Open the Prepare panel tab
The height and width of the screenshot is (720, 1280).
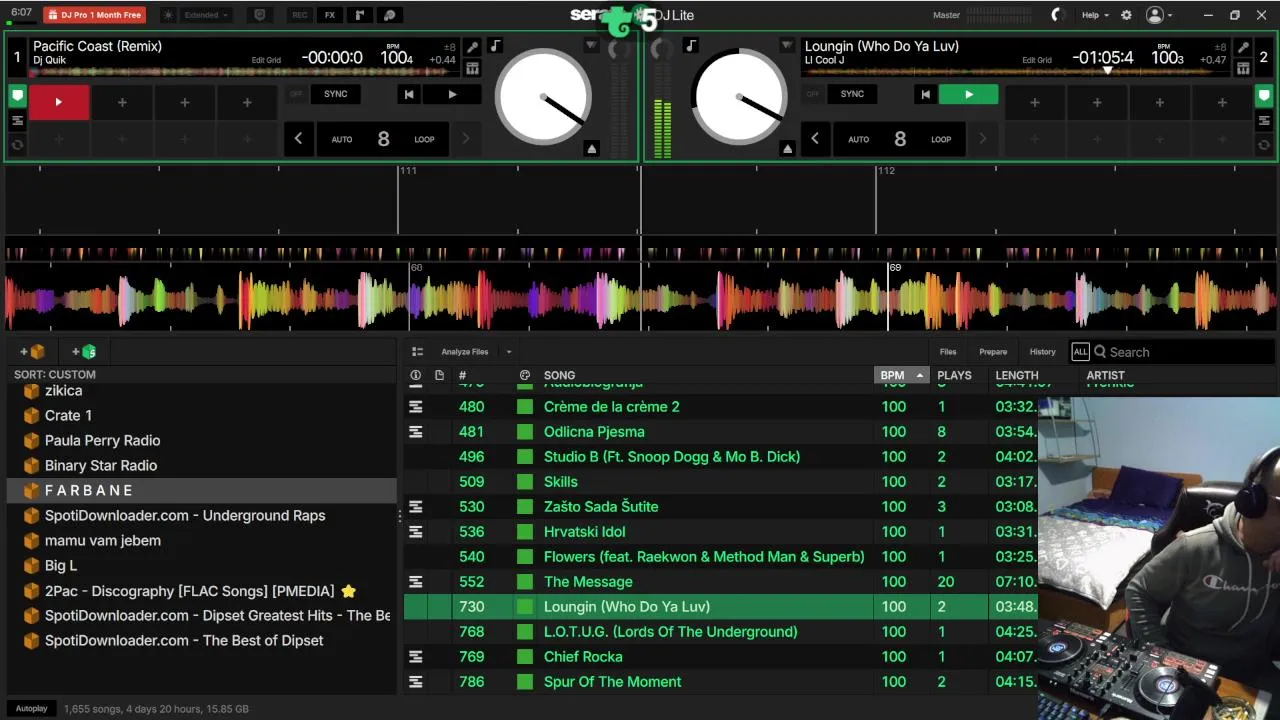tap(993, 352)
